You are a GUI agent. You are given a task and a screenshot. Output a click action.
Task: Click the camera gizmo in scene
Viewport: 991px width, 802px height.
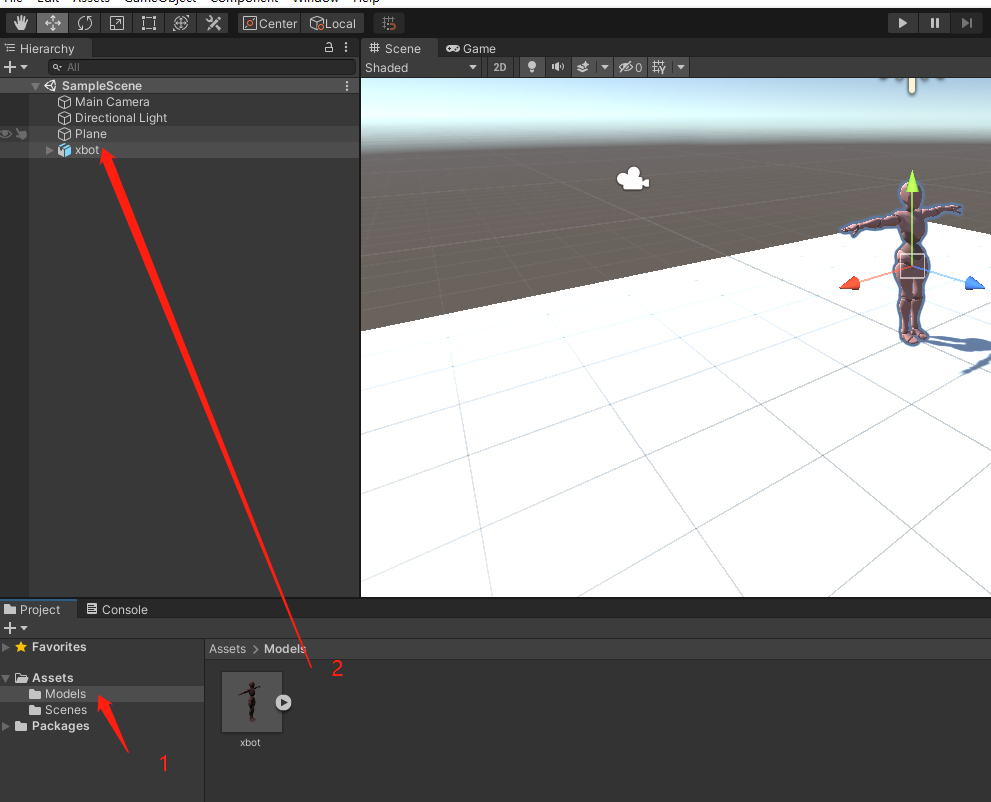[x=633, y=179]
